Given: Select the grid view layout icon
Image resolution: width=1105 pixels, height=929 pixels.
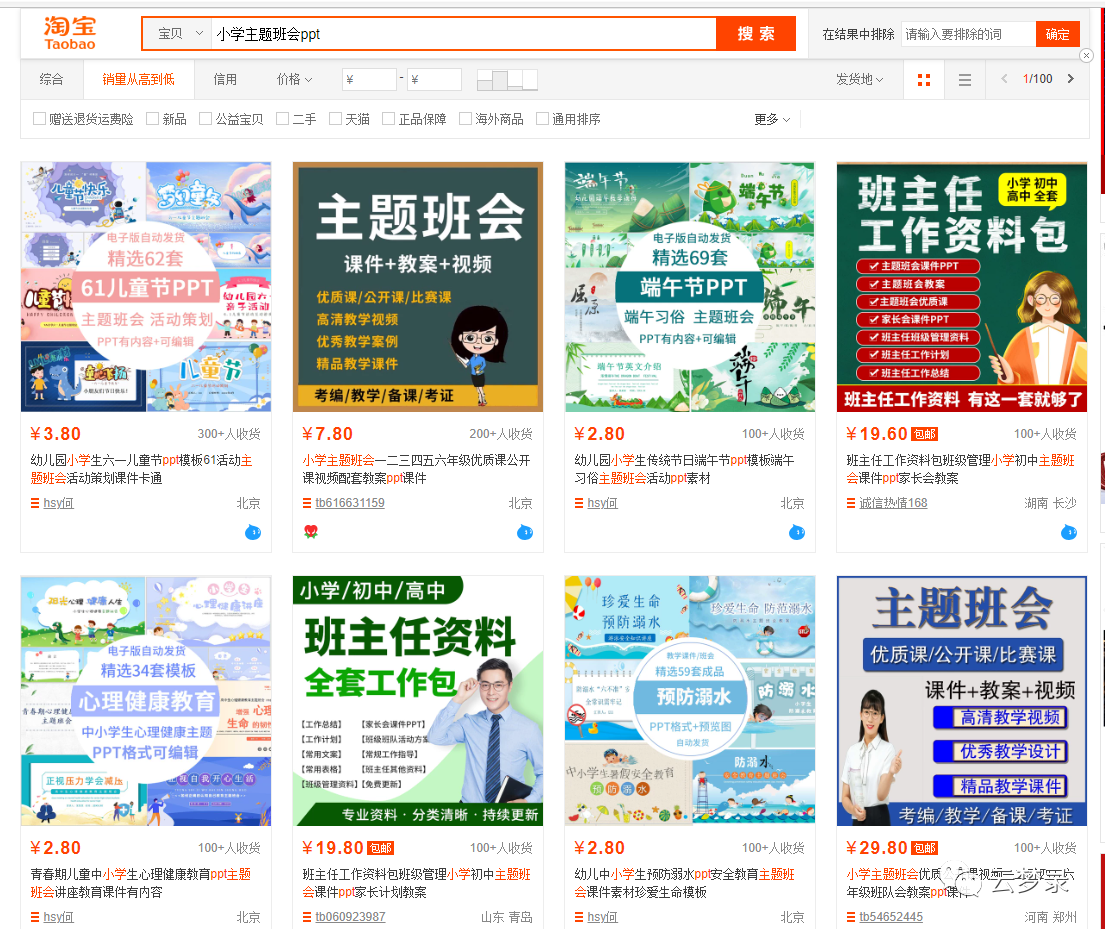Looking at the screenshot, I should 923,79.
